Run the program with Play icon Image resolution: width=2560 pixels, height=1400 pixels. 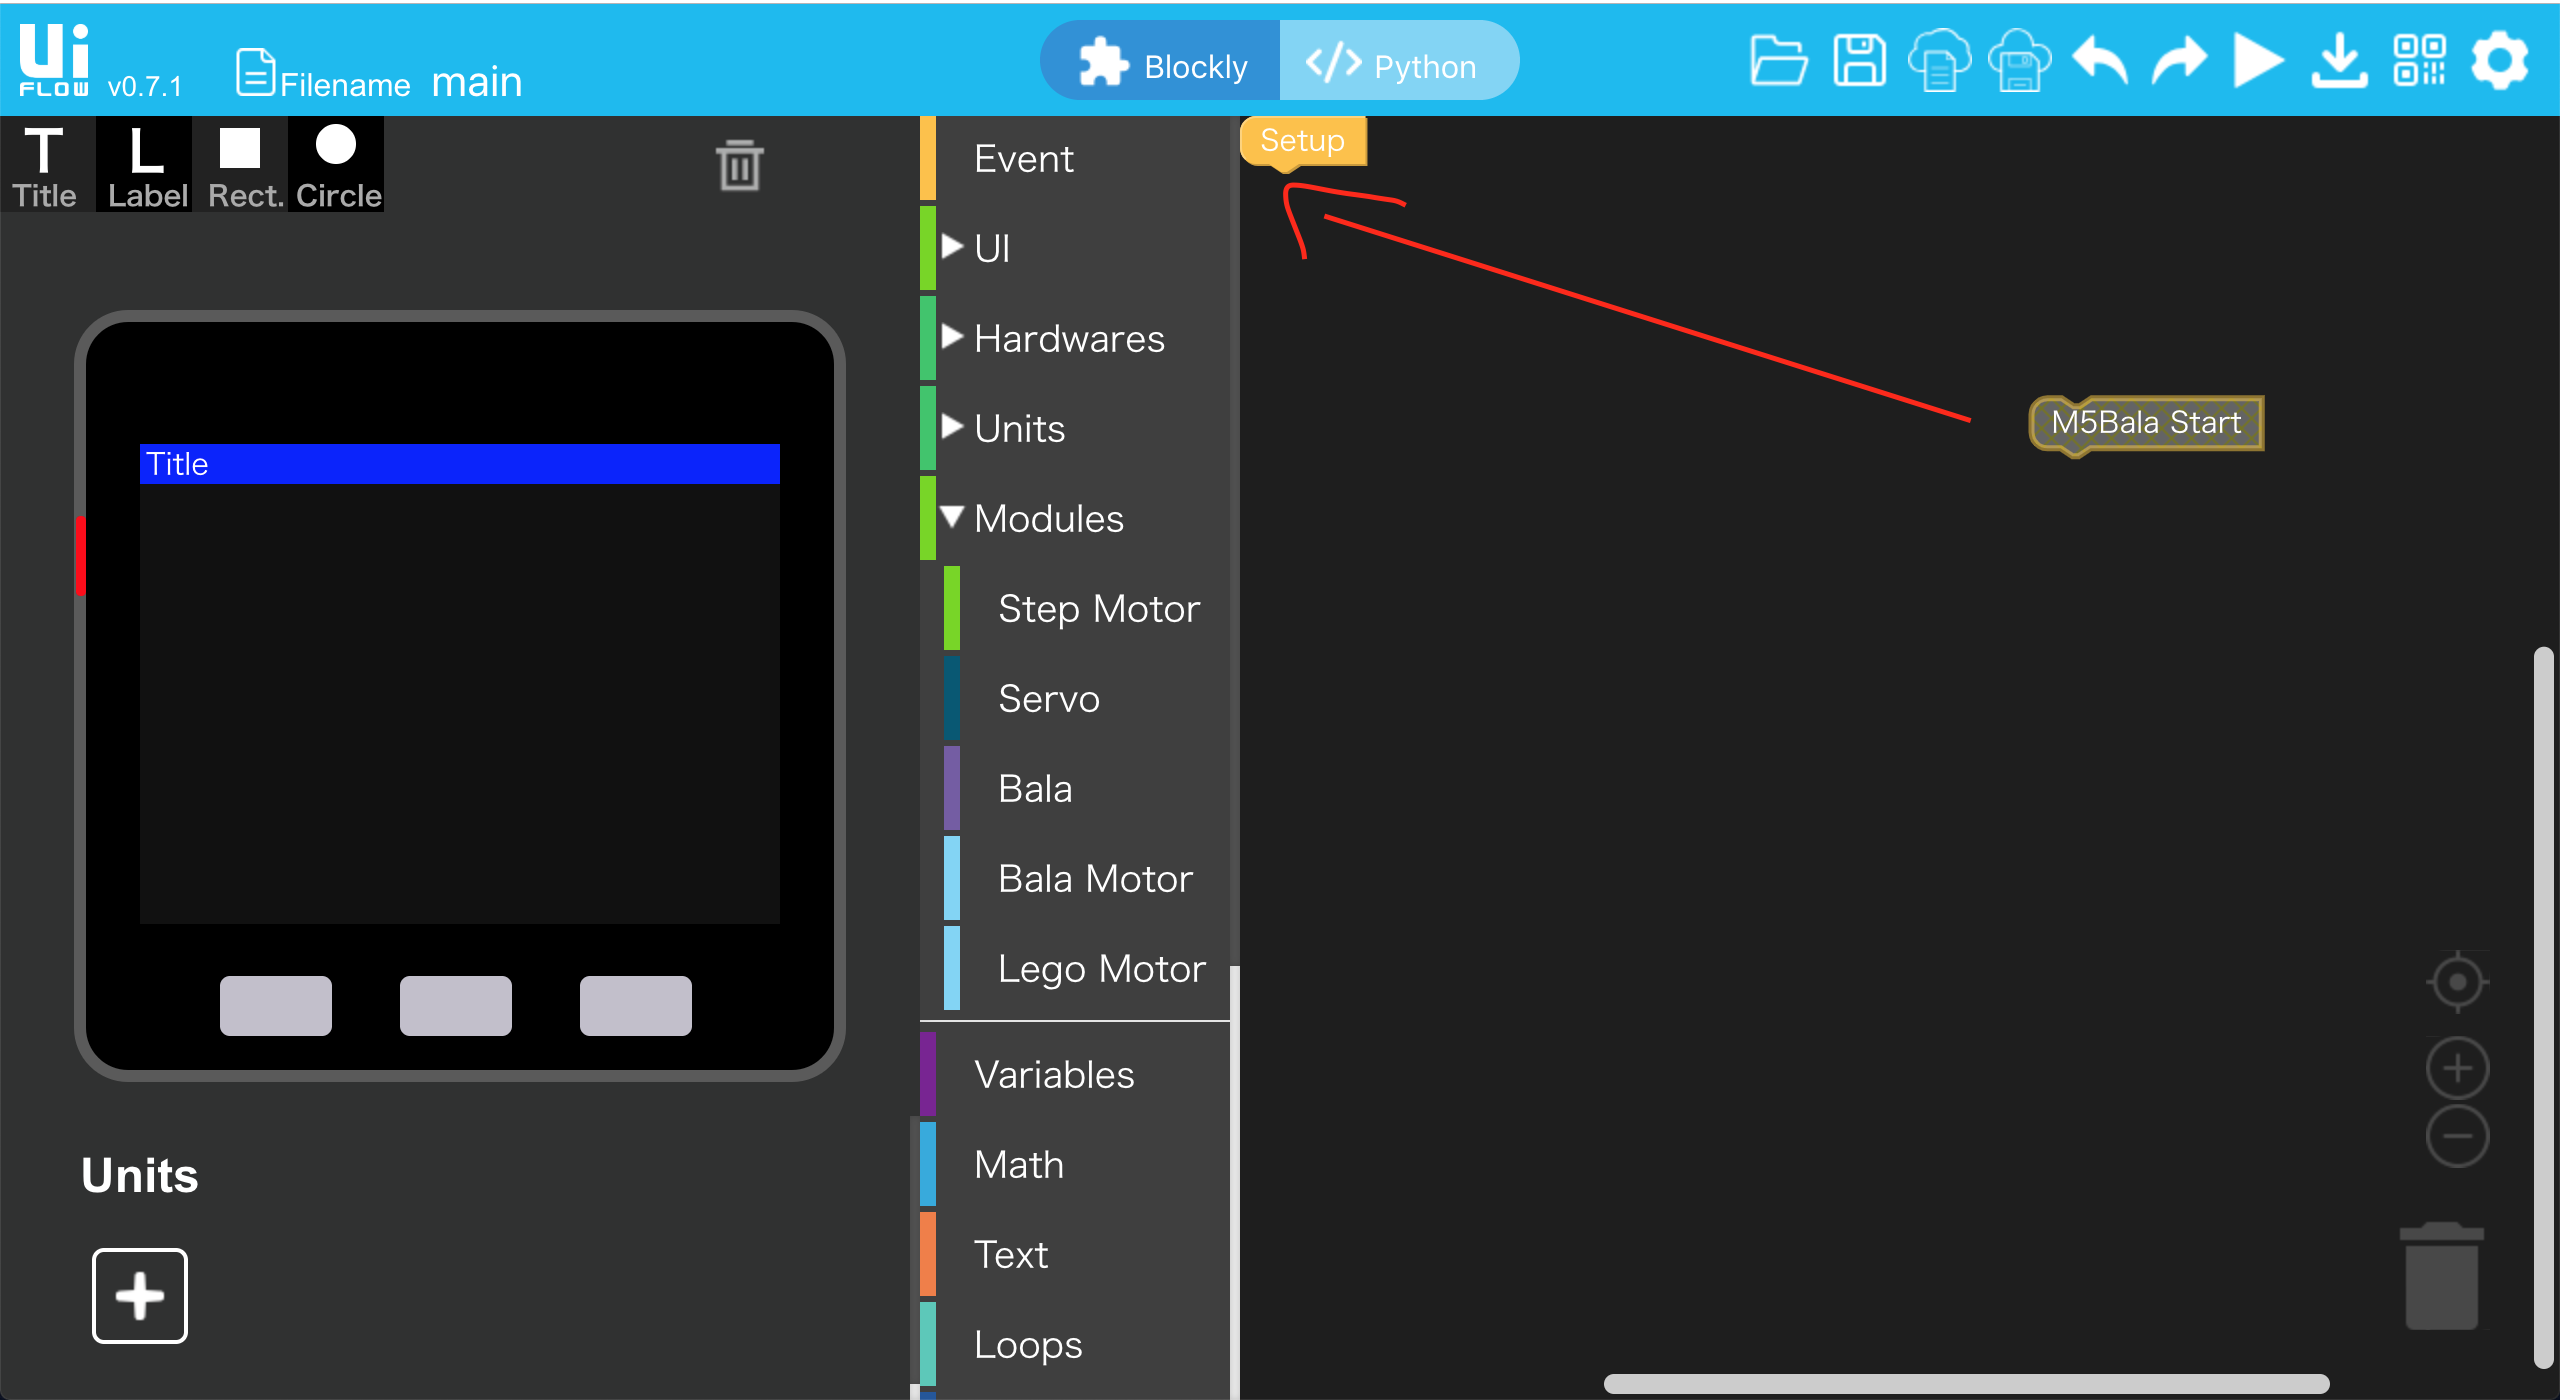[2258, 62]
